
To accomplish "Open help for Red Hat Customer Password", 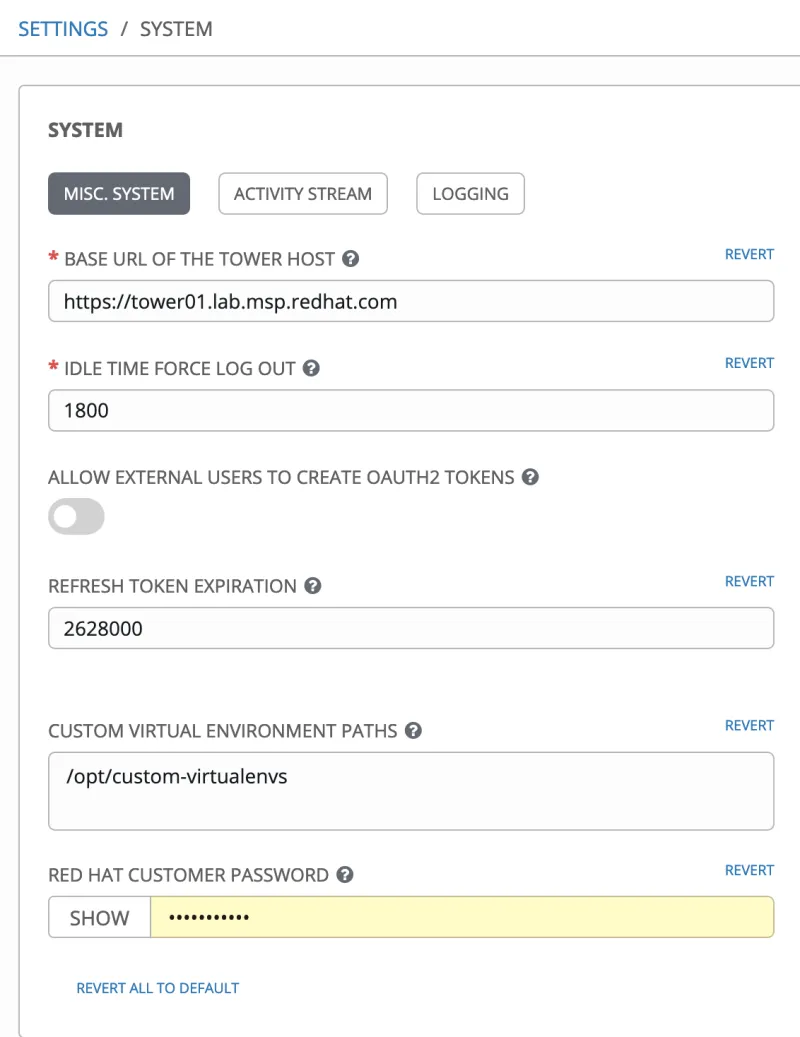I will [344, 875].
